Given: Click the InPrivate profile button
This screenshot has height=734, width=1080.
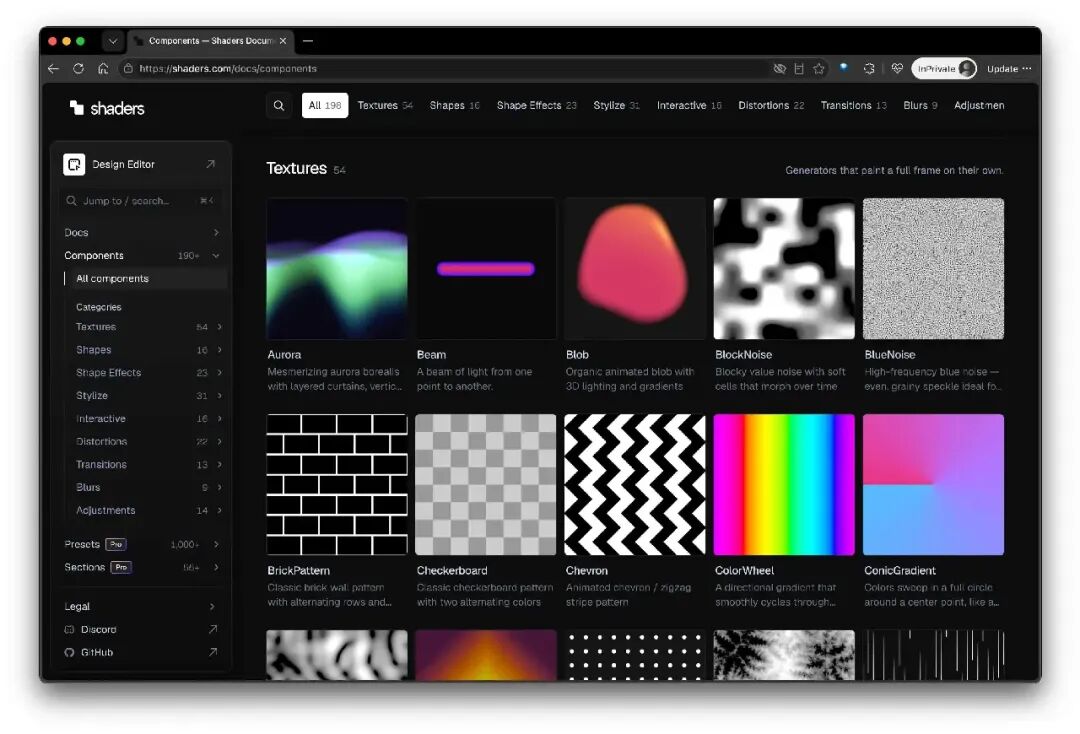Looking at the screenshot, I should point(944,68).
